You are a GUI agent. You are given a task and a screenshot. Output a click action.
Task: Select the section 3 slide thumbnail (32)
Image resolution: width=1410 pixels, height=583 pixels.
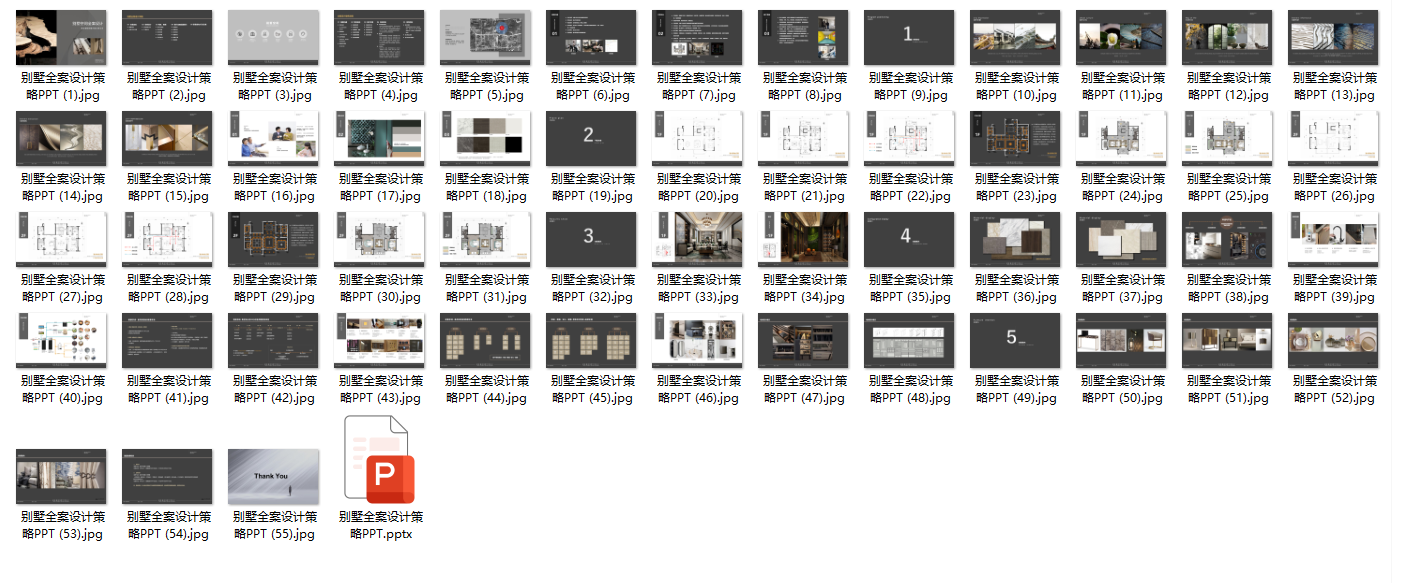pyautogui.click(x=591, y=239)
